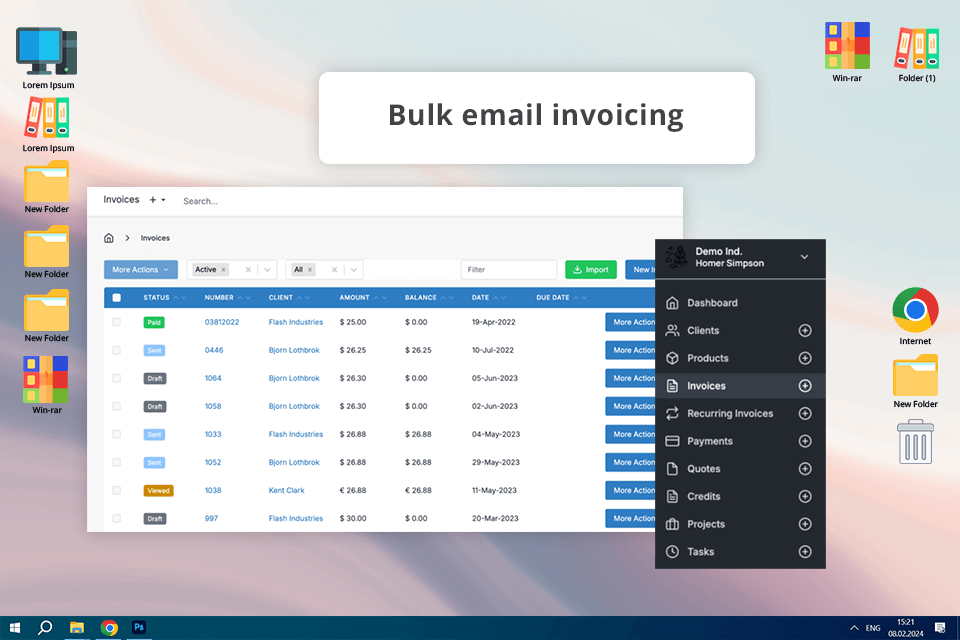The image size is (960, 640).
Task: Add a project with plus icon
Action: pos(805,524)
